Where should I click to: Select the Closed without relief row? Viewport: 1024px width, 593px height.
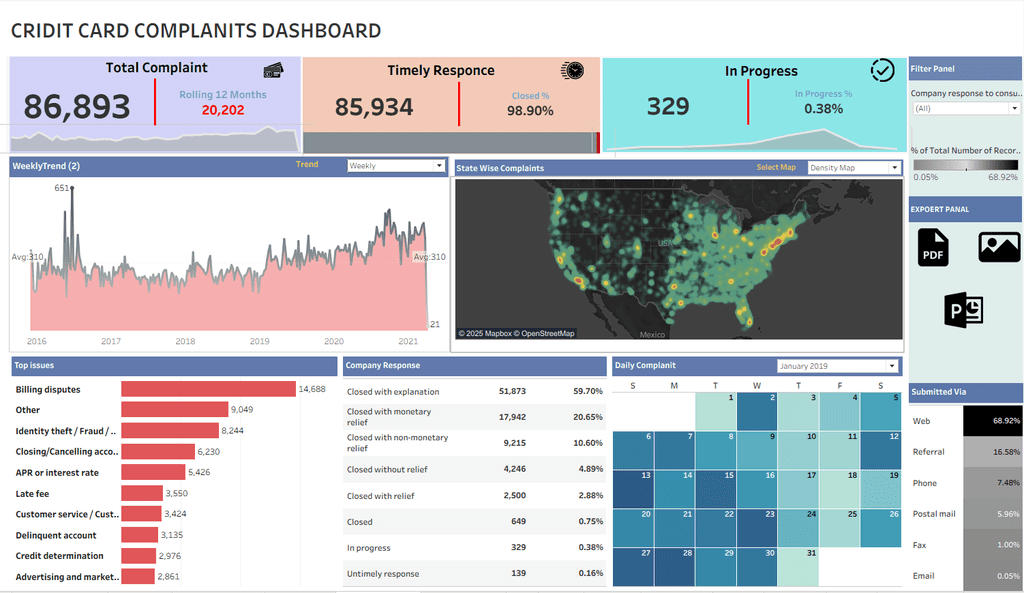475,469
